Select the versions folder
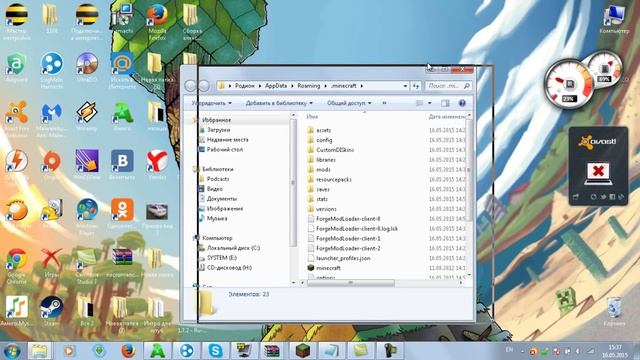 (x=326, y=209)
